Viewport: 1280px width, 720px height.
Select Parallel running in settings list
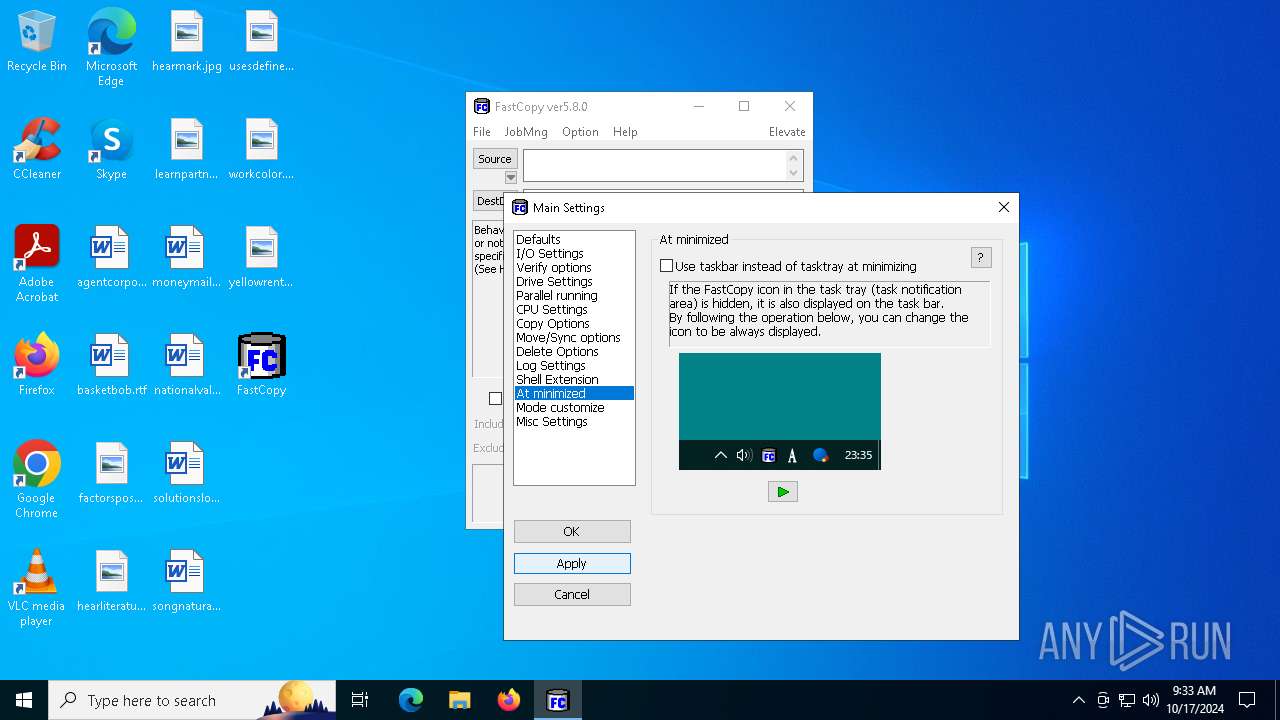pos(574,295)
